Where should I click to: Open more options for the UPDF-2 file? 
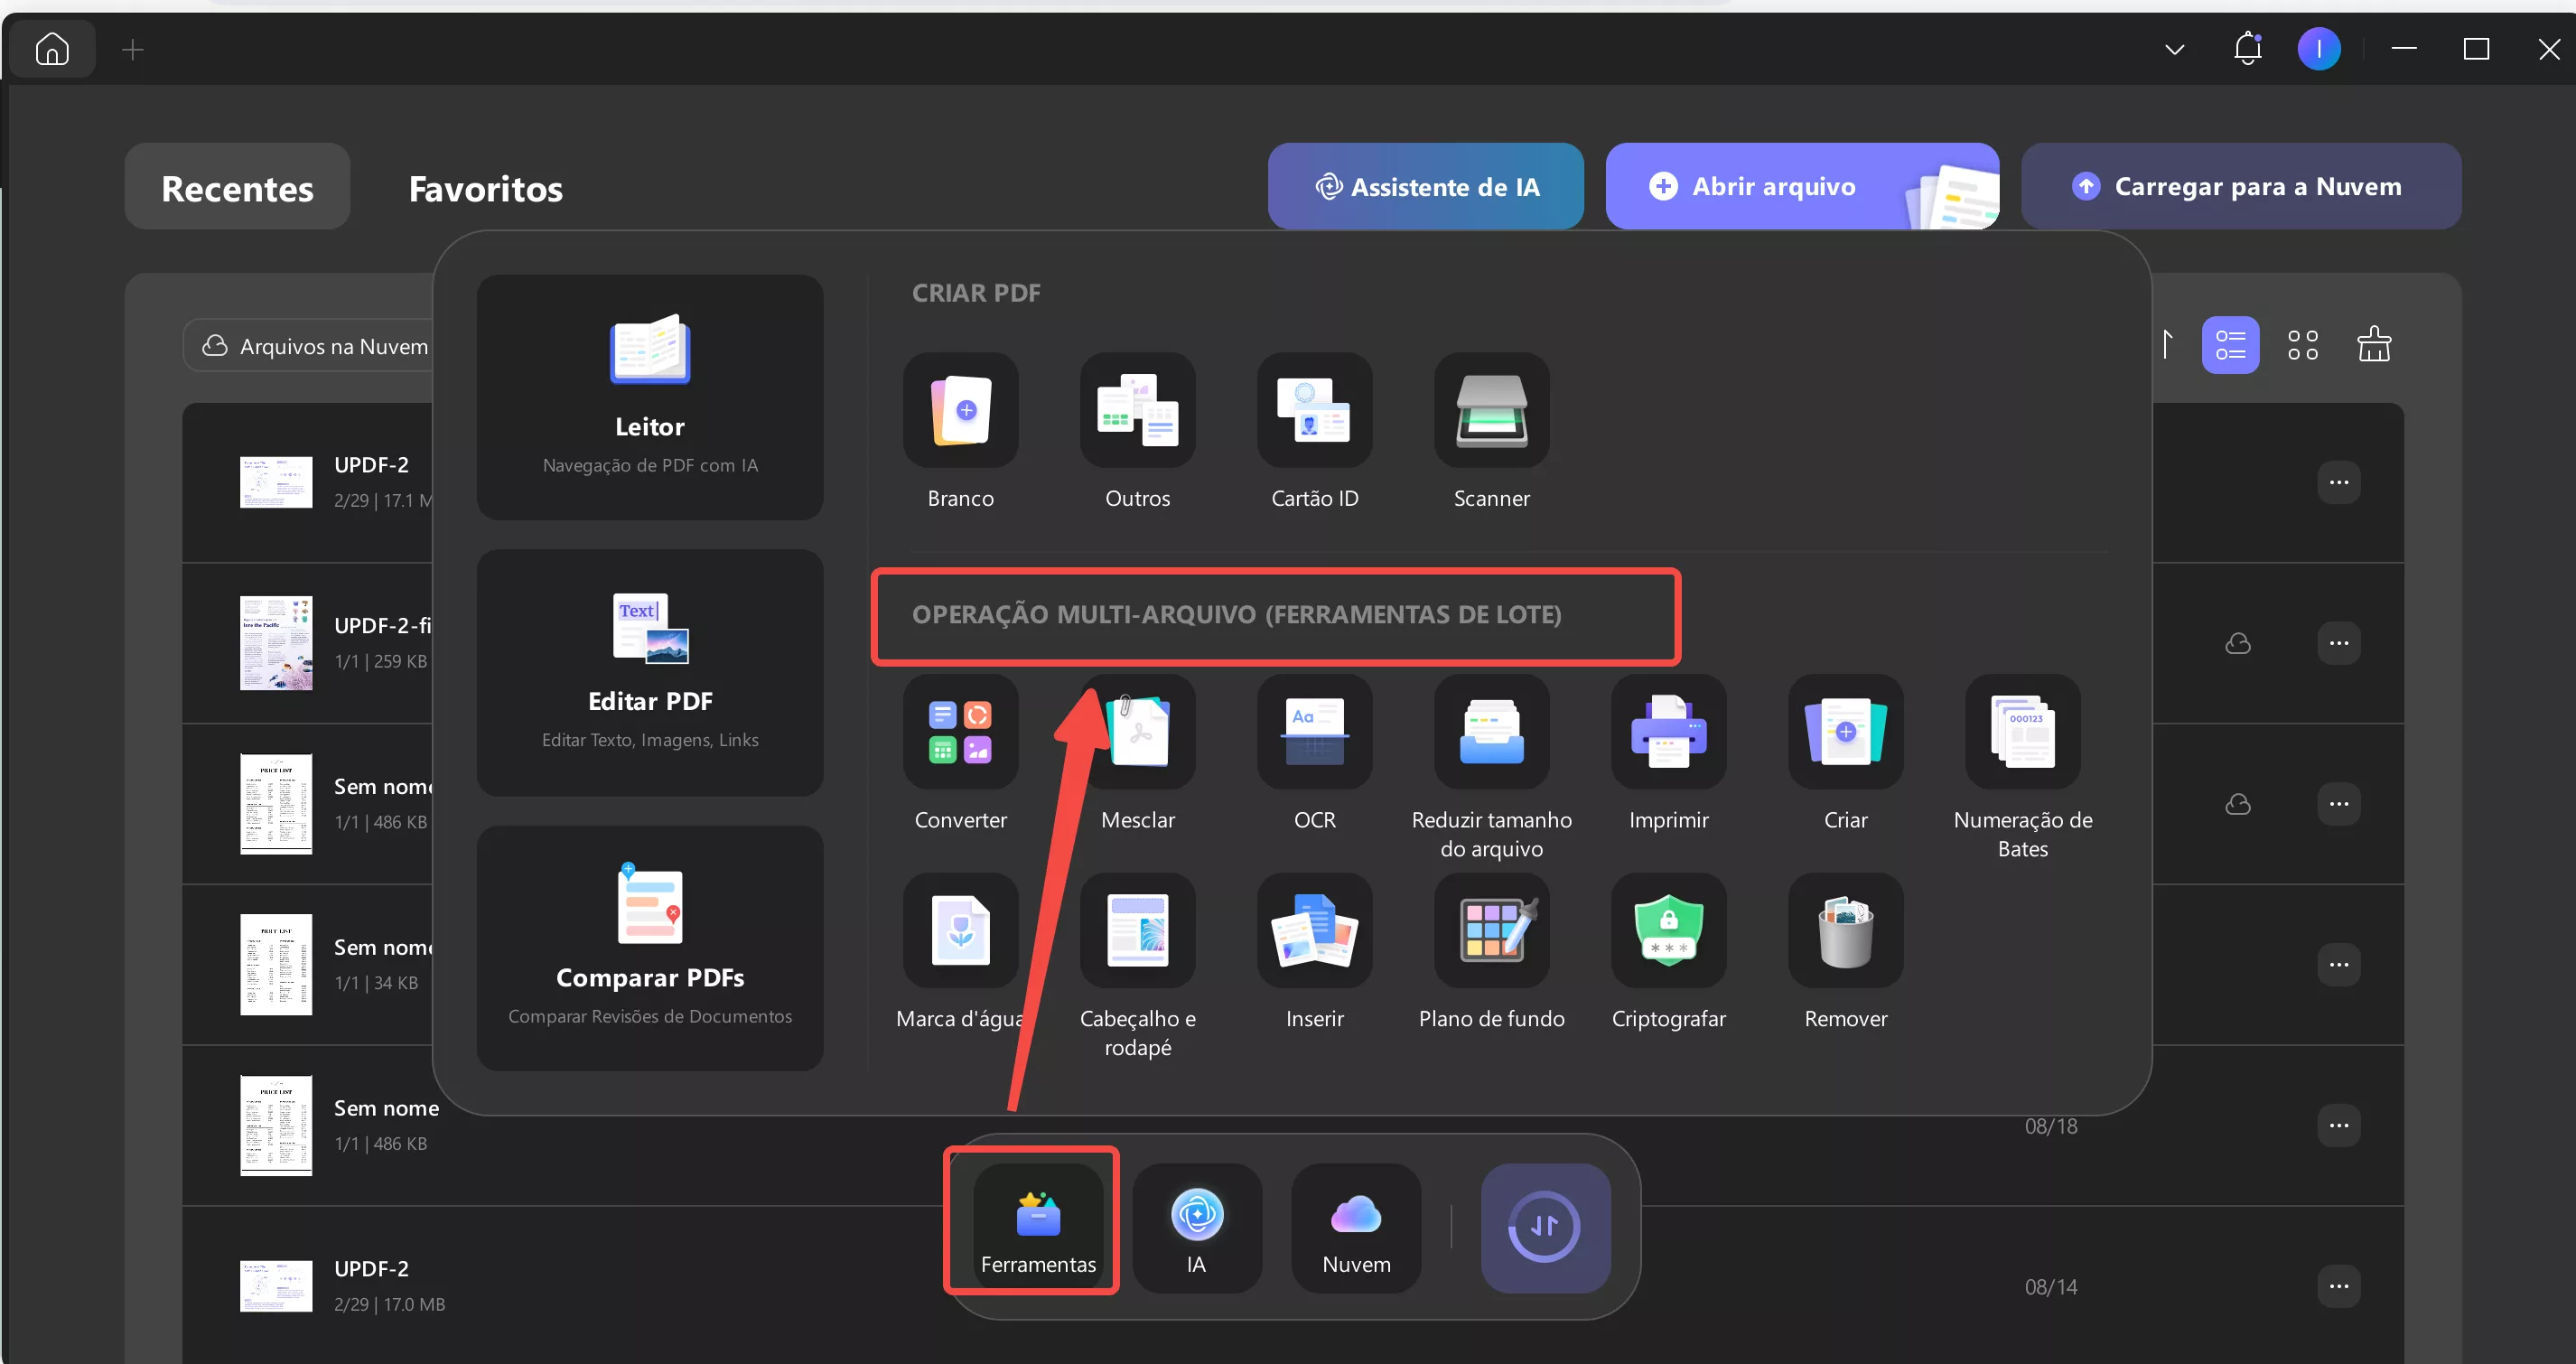click(2340, 482)
